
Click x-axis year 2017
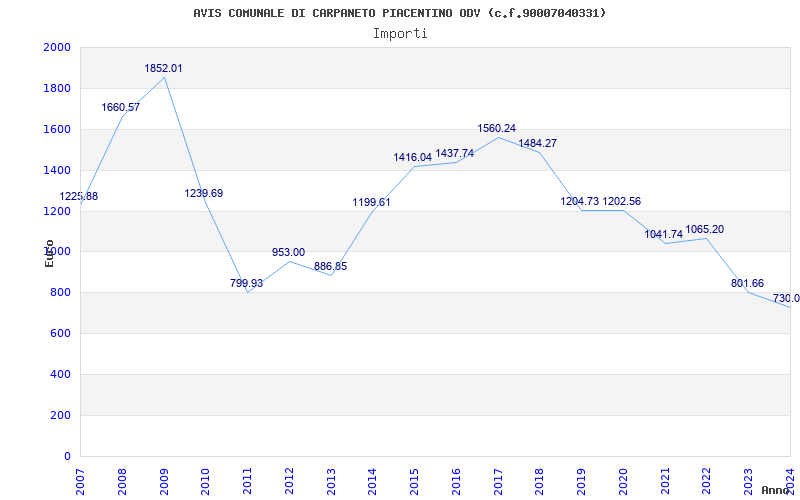(x=498, y=481)
